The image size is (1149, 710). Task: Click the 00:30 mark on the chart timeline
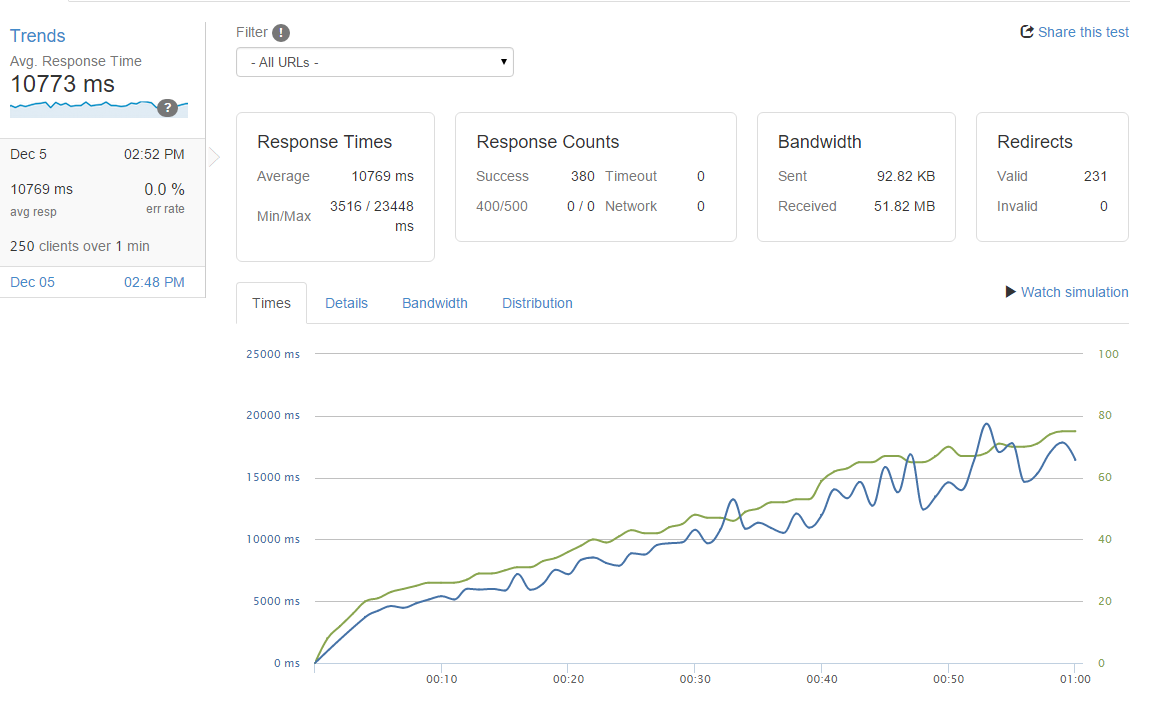(694, 679)
